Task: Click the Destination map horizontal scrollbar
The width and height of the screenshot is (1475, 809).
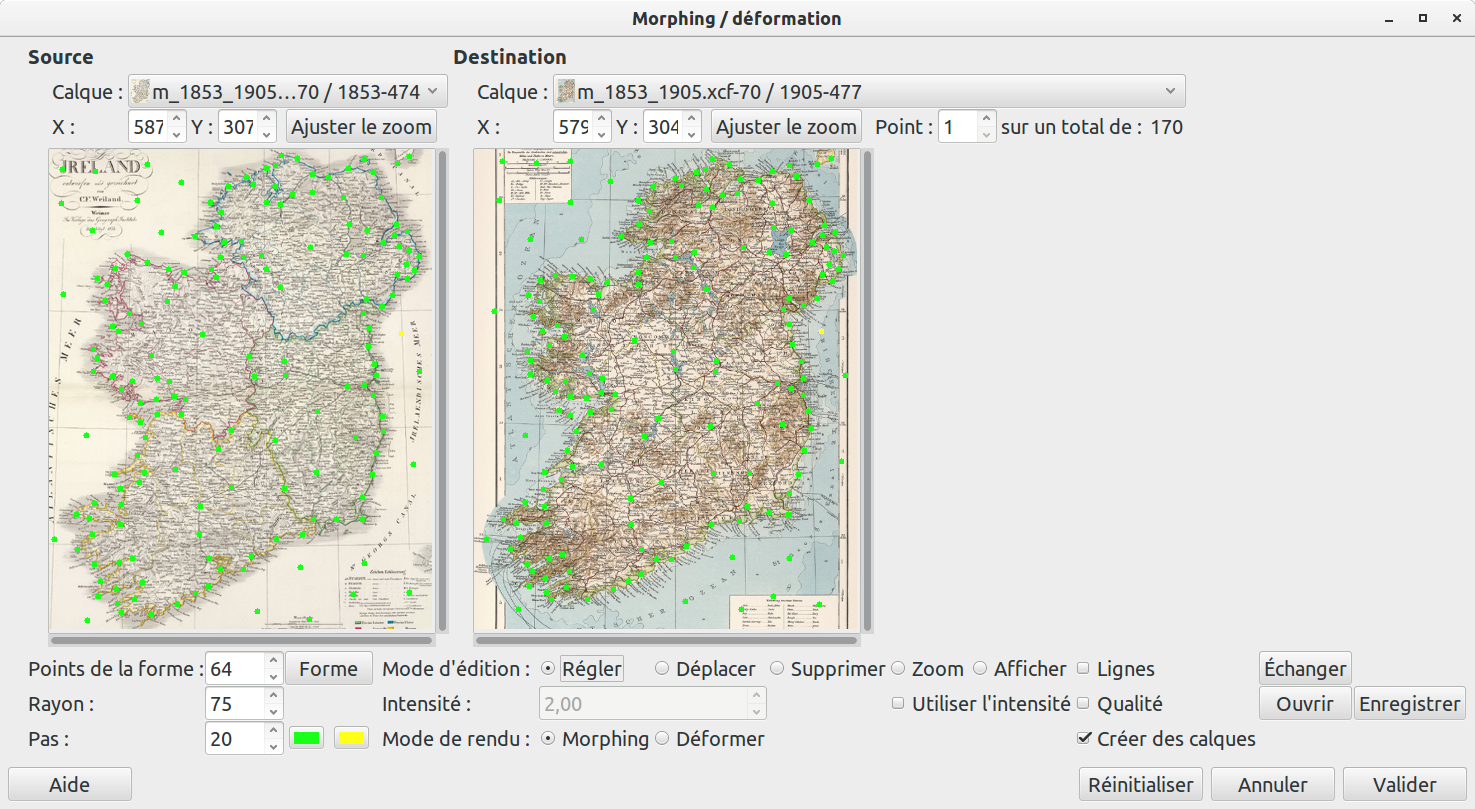Action: [x=666, y=640]
